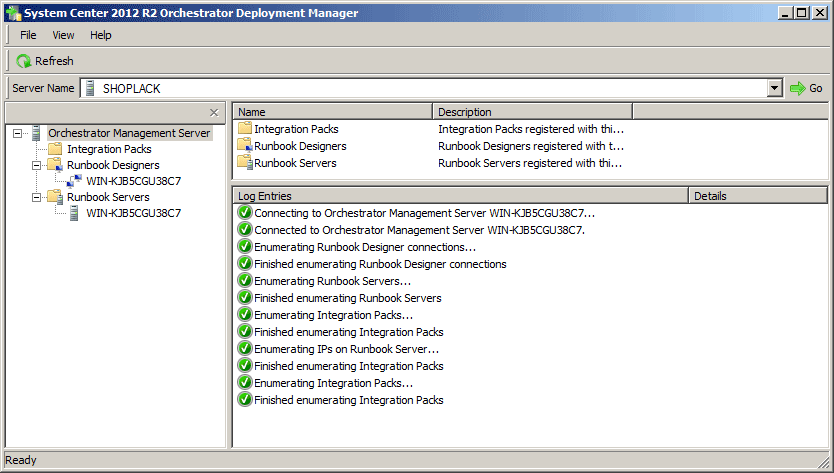Image resolution: width=834 pixels, height=473 pixels.
Task: Open the Help menu
Action: tap(101, 35)
